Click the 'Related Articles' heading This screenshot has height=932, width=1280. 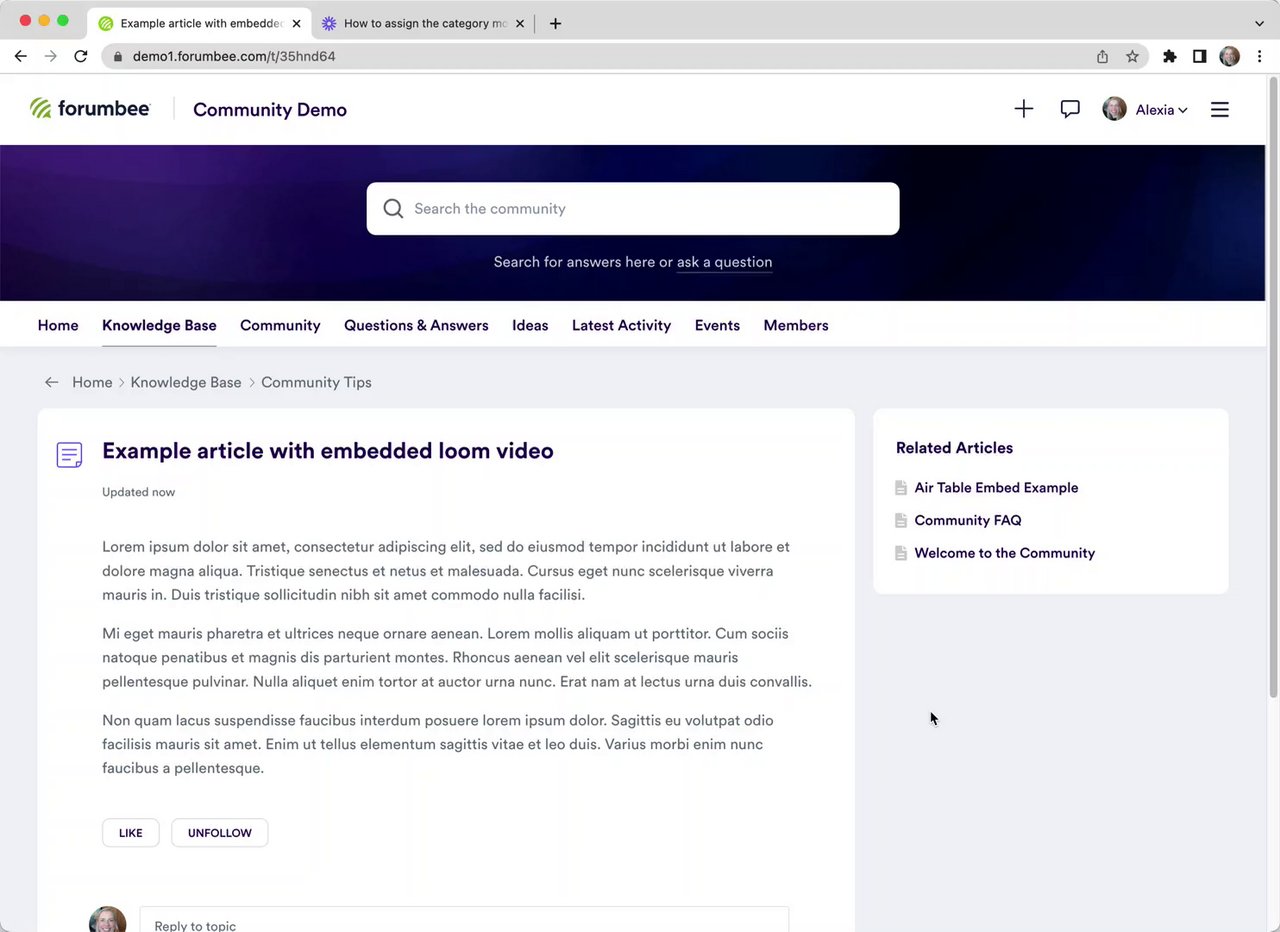pyautogui.click(x=954, y=448)
